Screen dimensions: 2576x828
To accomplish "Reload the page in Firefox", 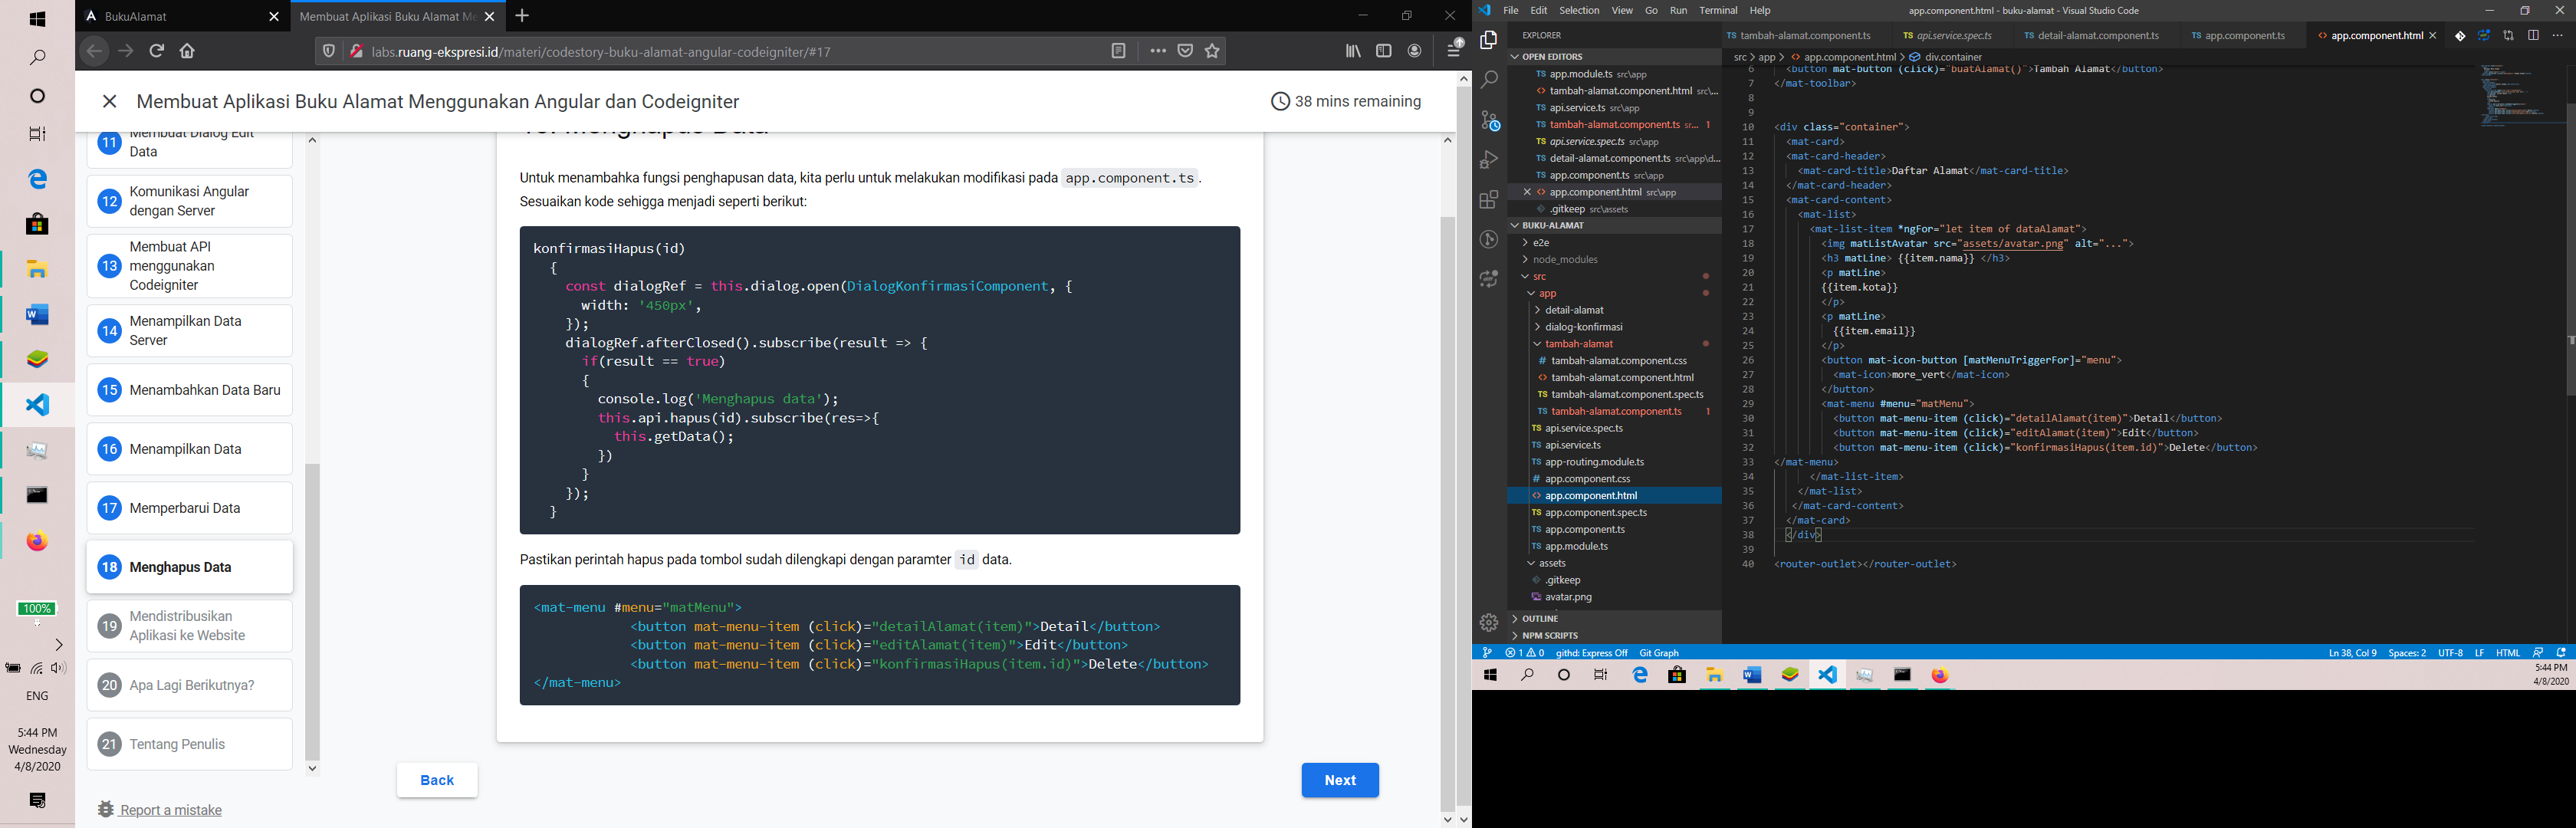I will pos(157,51).
